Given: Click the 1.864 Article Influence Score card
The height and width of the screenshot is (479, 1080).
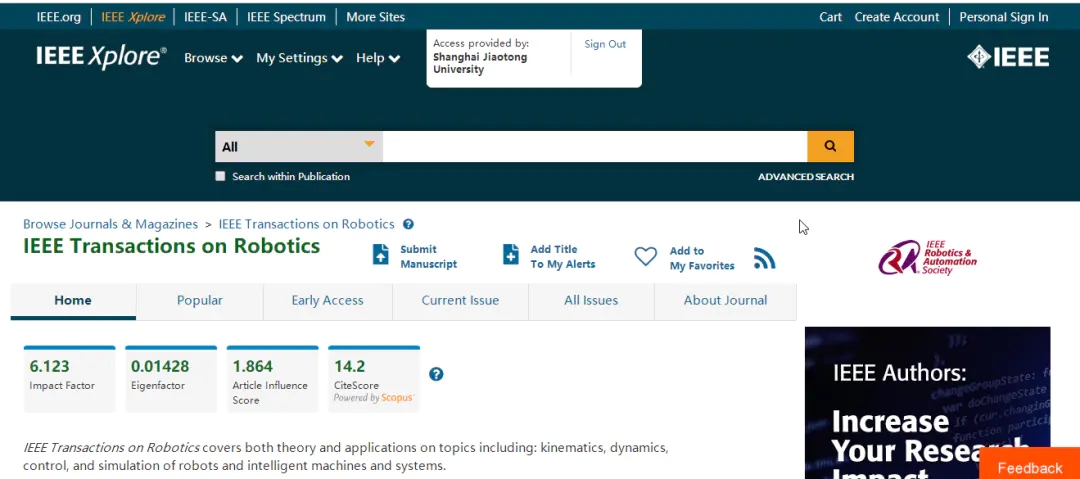Looking at the screenshot, I should point(273,379).
